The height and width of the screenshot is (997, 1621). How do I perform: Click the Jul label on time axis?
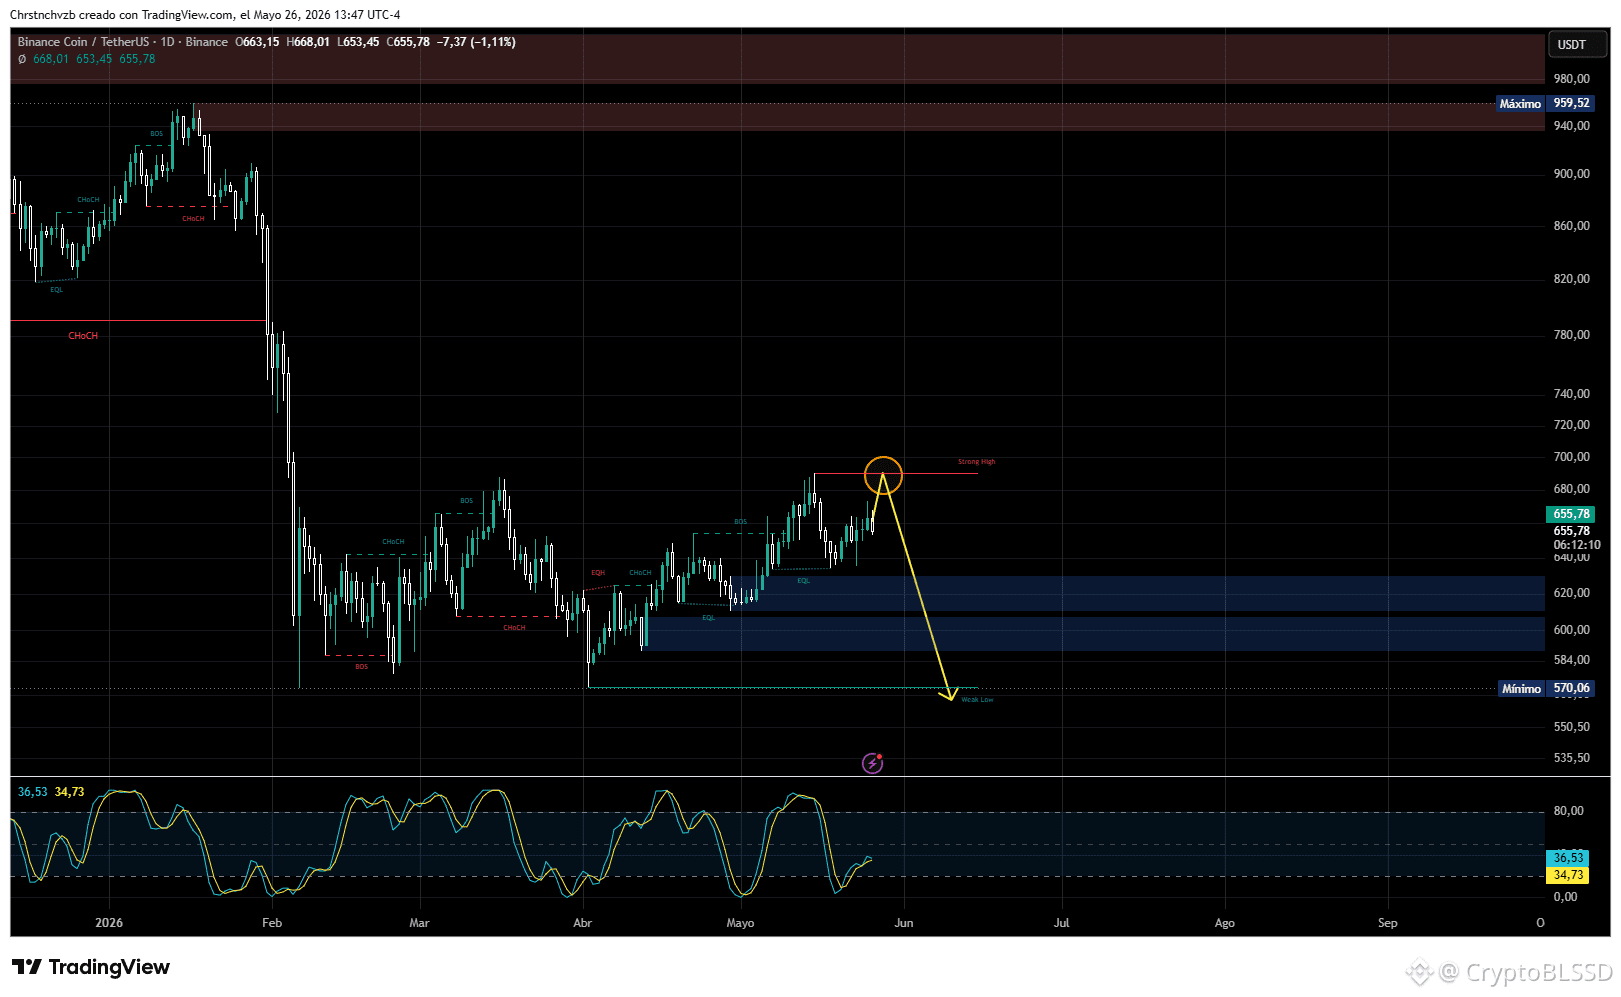pos(1061,923)
